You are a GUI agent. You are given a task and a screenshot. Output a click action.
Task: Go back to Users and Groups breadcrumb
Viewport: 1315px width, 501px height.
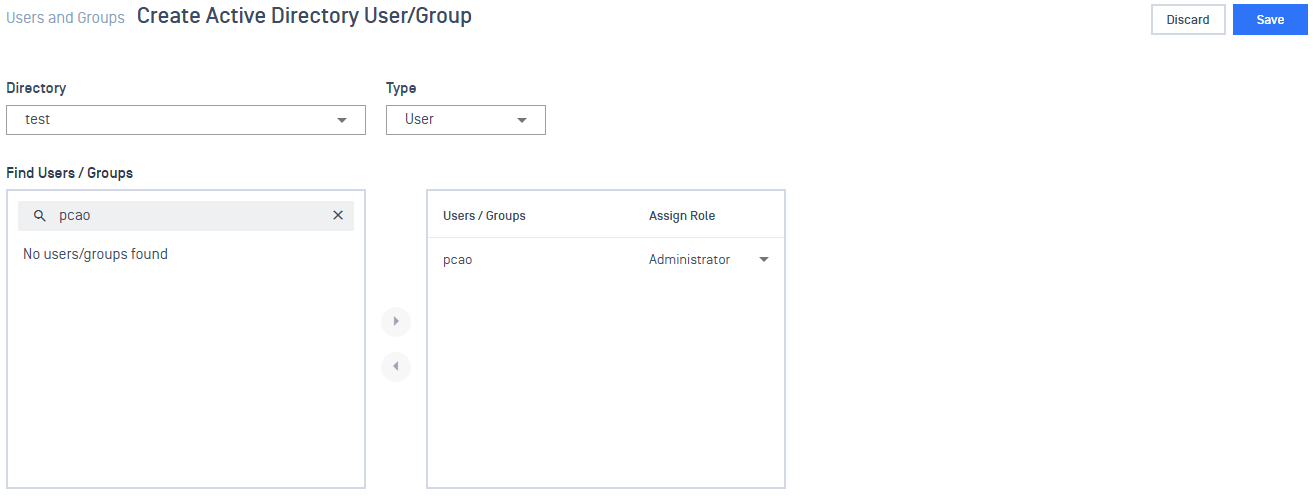pos(66,18)
